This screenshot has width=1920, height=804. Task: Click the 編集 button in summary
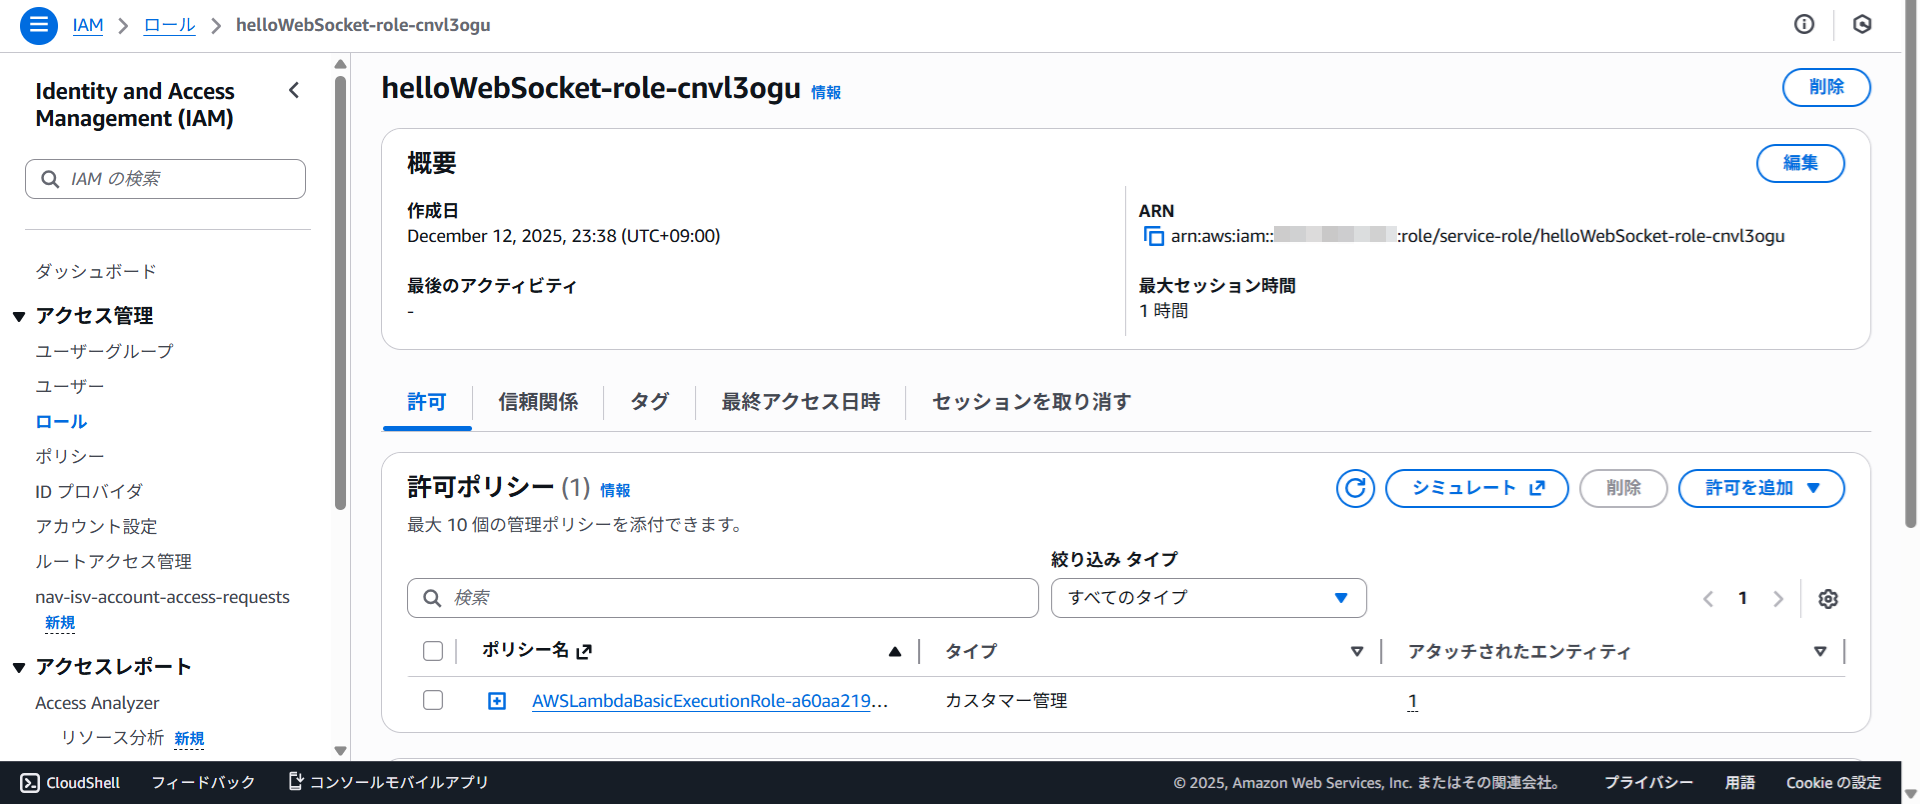tap(1800, 163)
